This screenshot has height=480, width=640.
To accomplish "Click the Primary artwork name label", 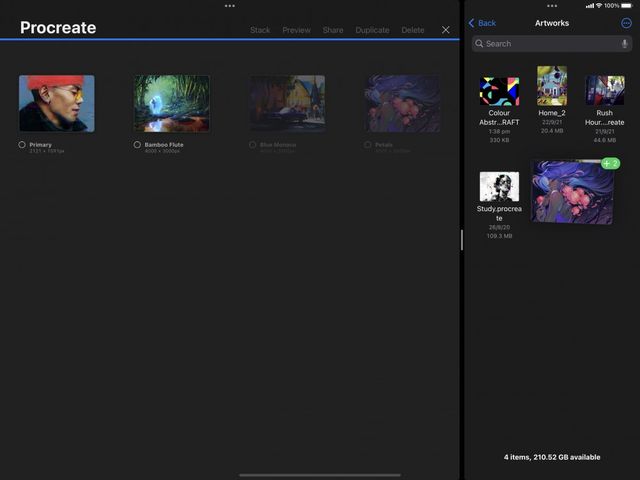I will coord(40,144).
